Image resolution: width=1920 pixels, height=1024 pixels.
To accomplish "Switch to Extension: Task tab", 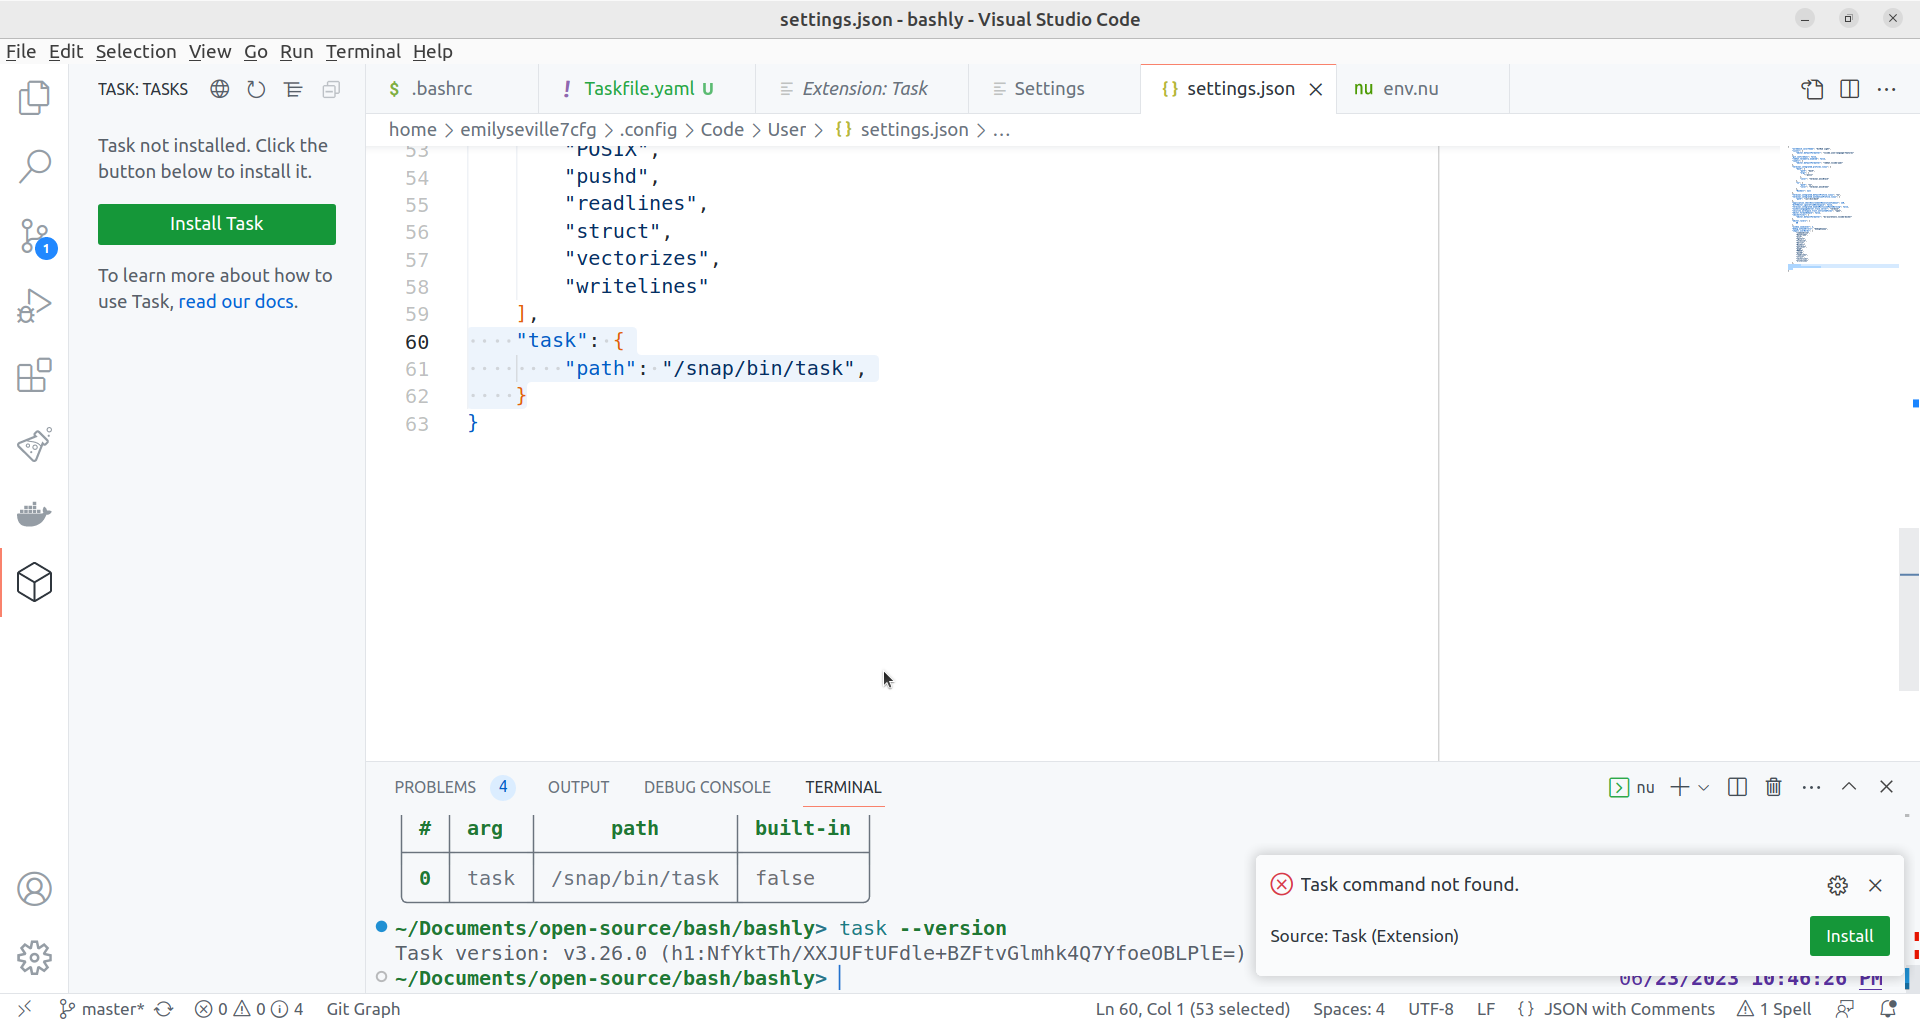I will coord(864,89).
